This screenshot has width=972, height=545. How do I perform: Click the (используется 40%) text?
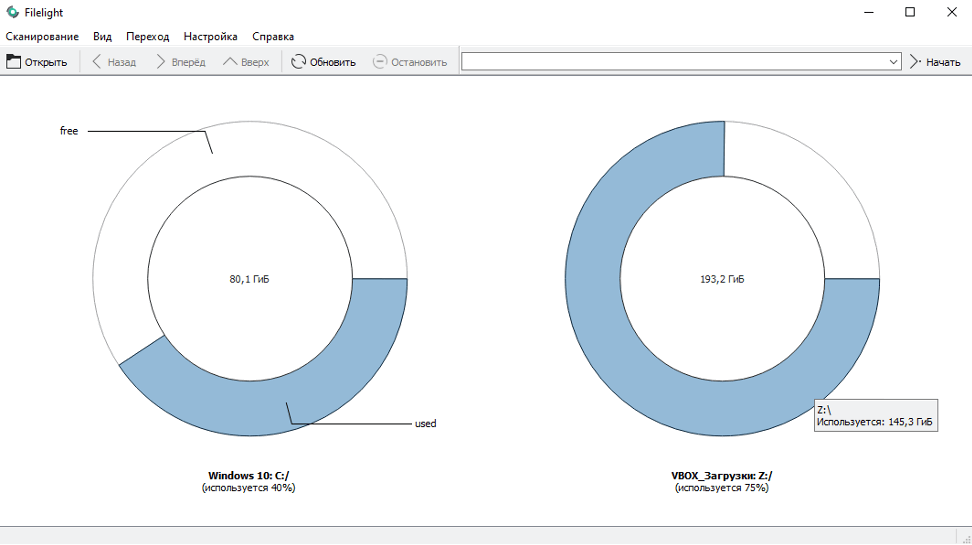click(x=249, y=488)
